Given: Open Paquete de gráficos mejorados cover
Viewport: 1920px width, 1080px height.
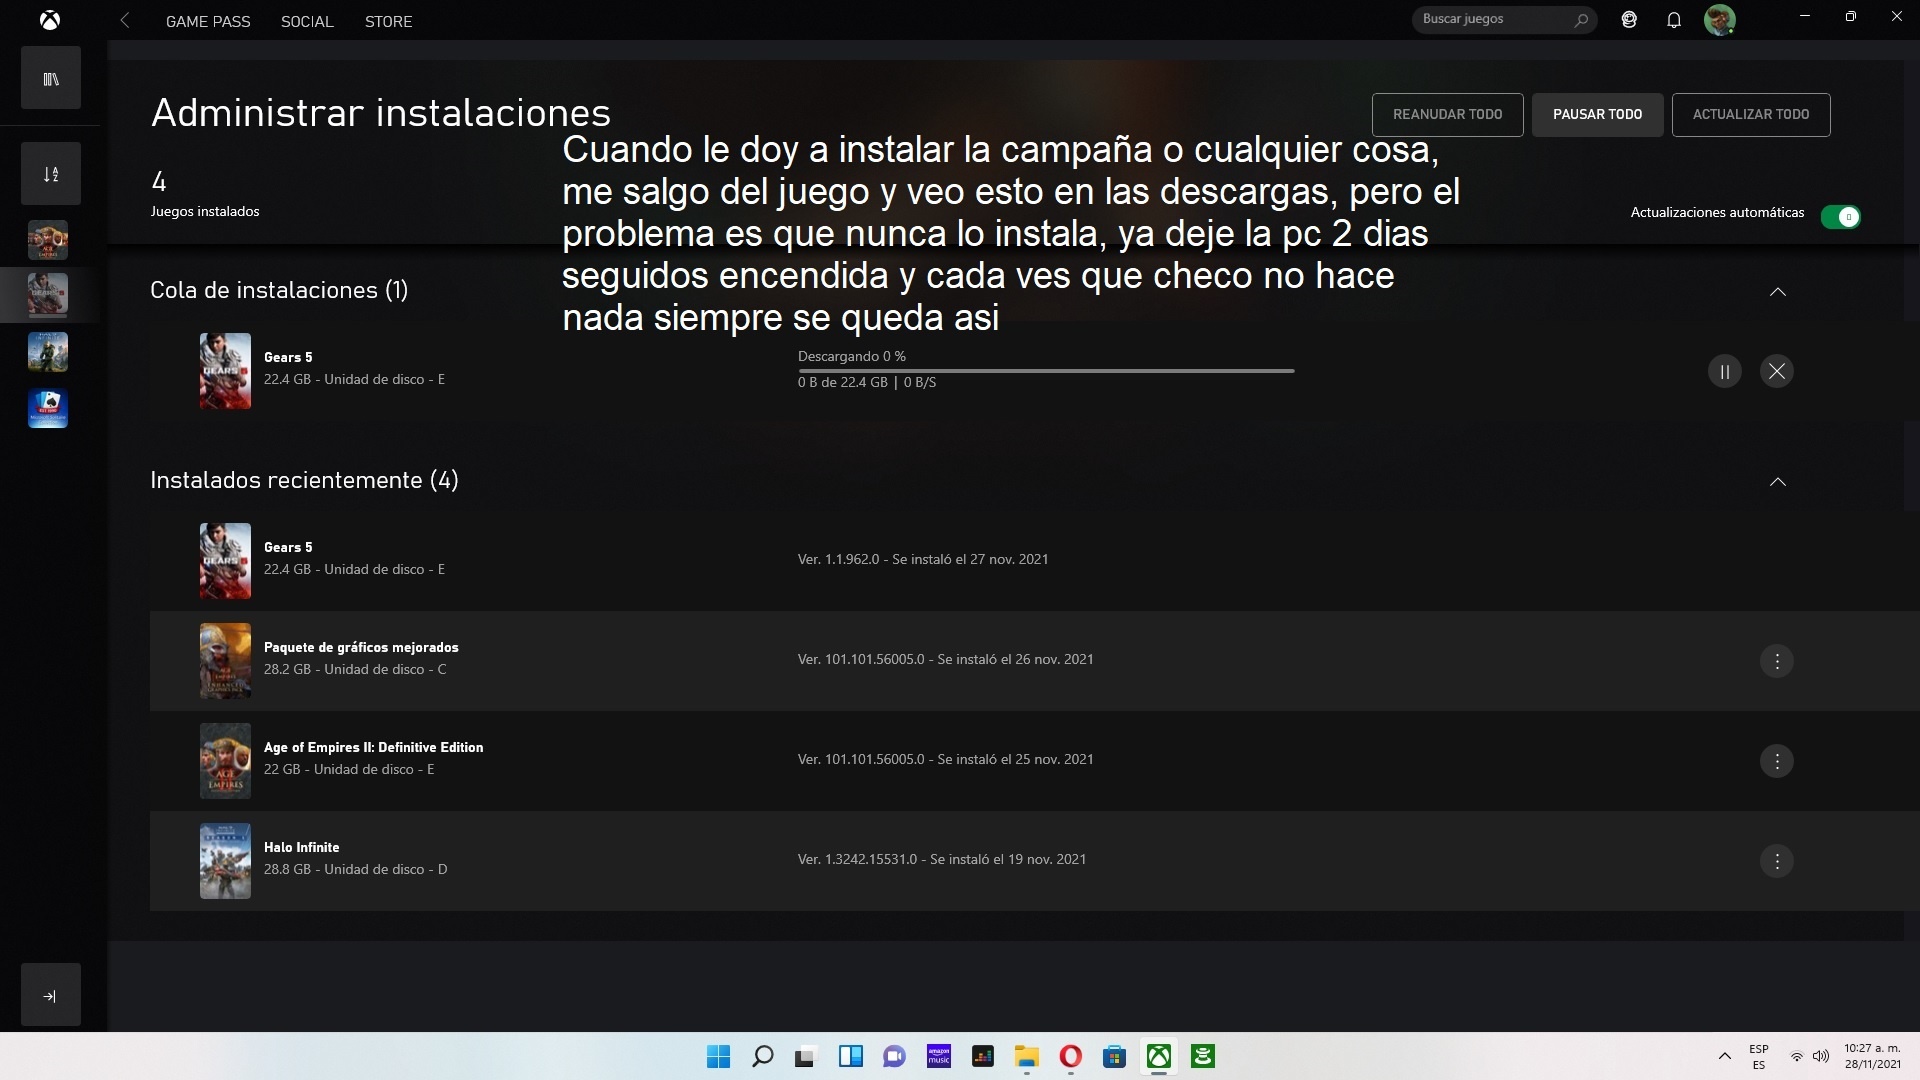Looking at the screenshot, I should point(225,661).
